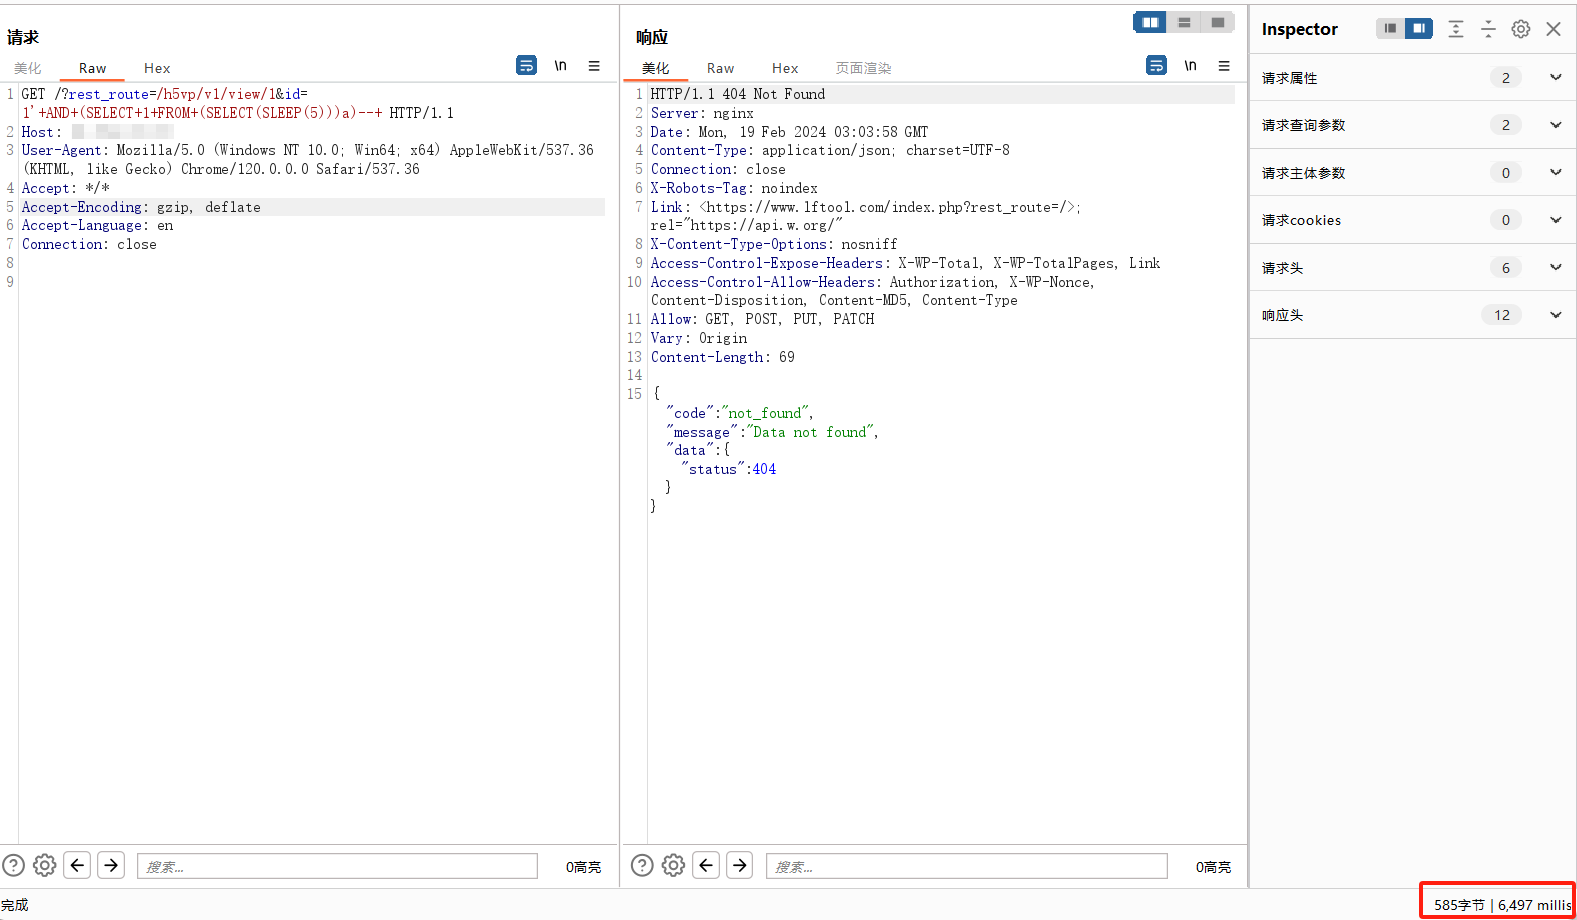
Task: Select combined tab layout view
Action: (1217, 22)
